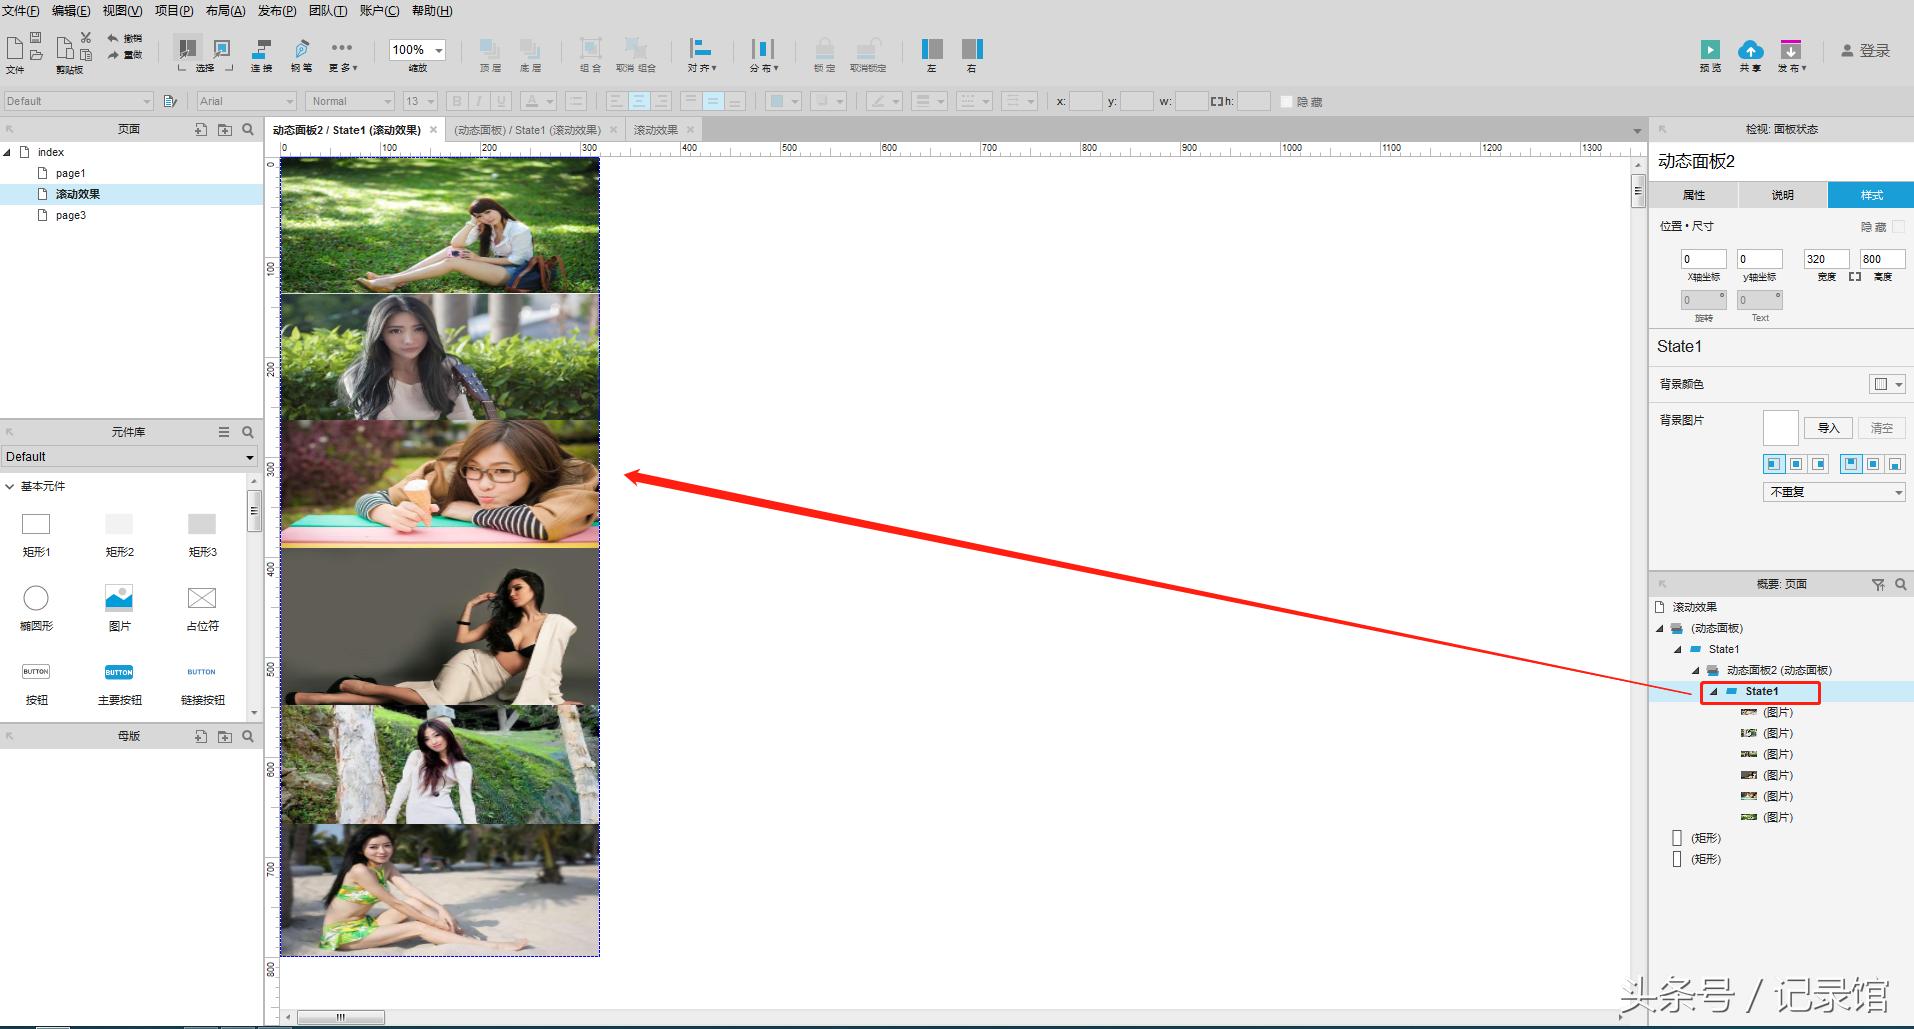Click the Distribute (分布) toolbar icon
This screenshot has width=1914, height=1029.
[x=763, y=50]
